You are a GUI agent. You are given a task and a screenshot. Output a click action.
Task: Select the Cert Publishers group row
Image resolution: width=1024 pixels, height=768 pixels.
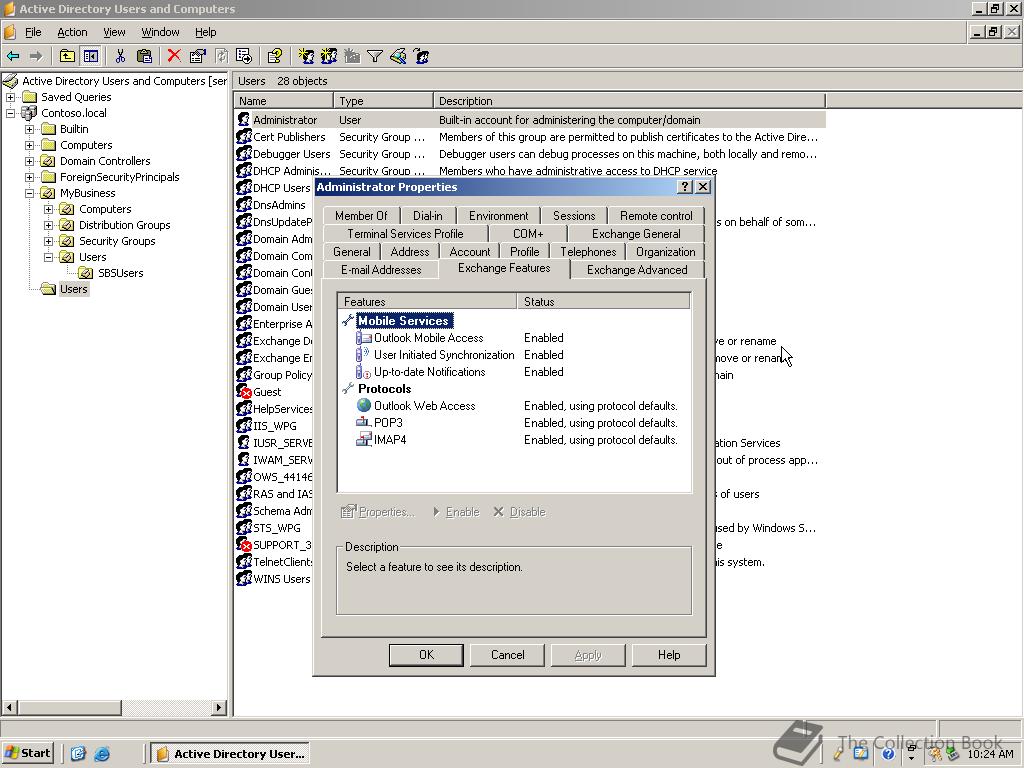pyautogui.click(x=530, y=137)
